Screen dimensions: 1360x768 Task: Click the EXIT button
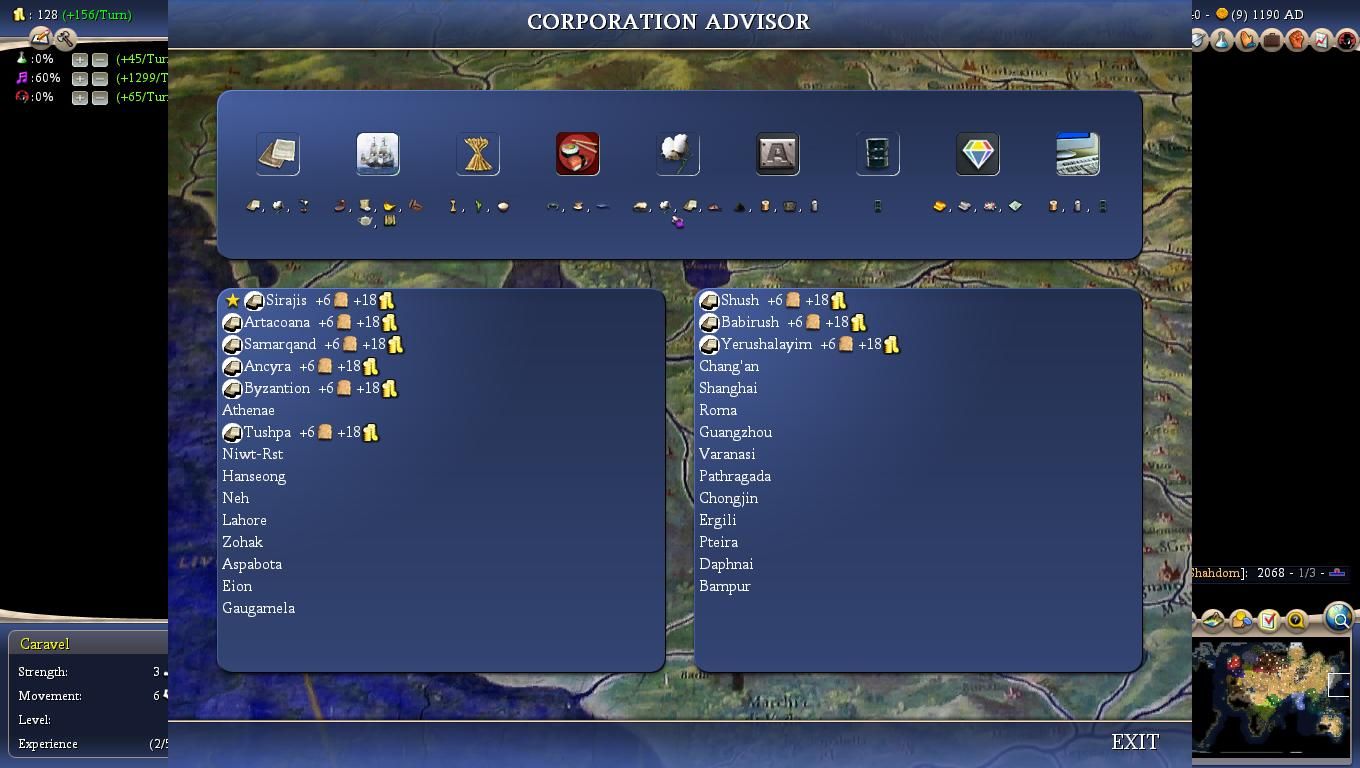1135,742
